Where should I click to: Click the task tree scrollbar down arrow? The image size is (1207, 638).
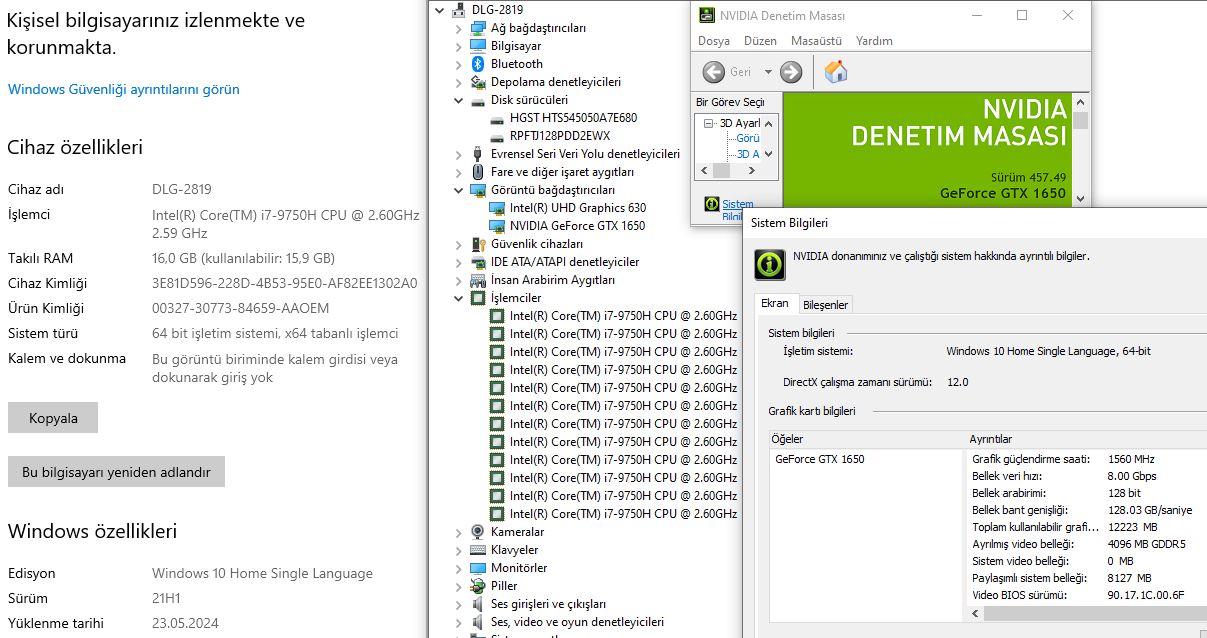pyautogui.click(x=768, y=154)
